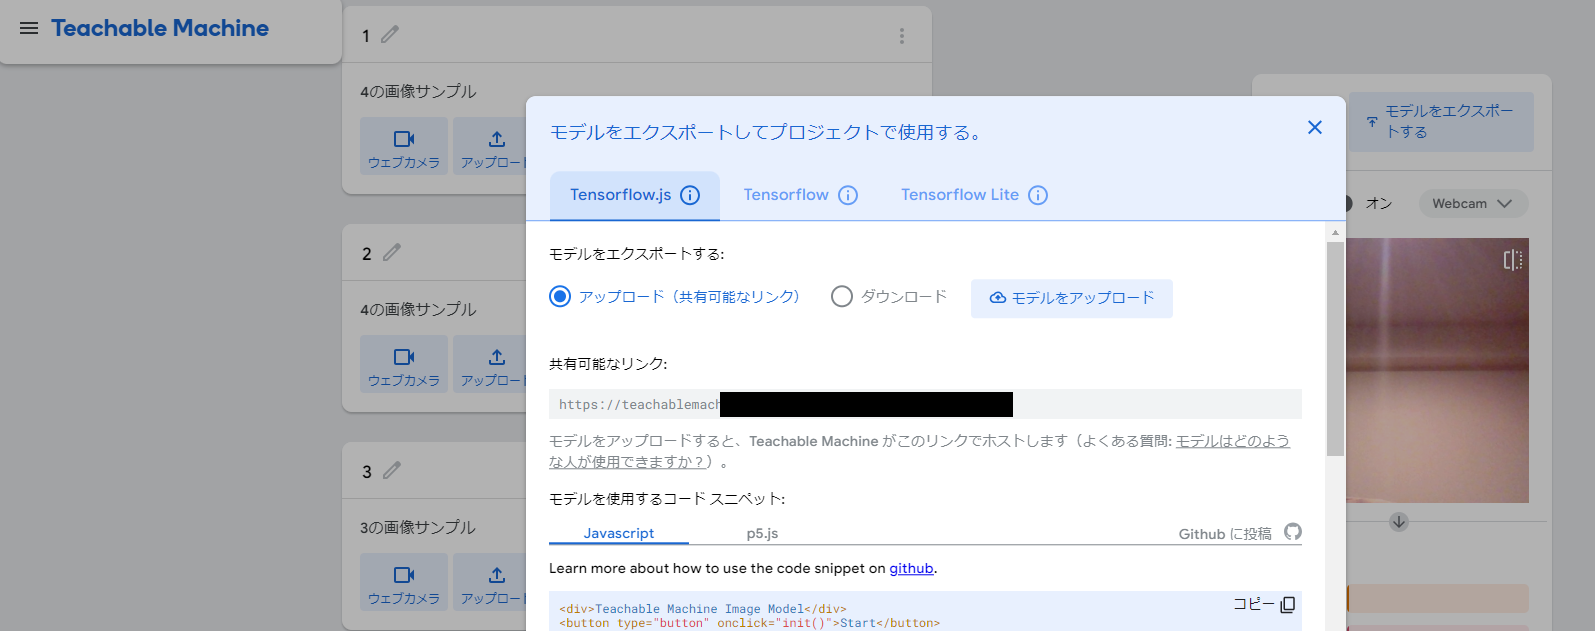Switch to the Tensorflow Lite tab
The height and width of the screenshot is (631, 1595).
[x=960, y=195]
